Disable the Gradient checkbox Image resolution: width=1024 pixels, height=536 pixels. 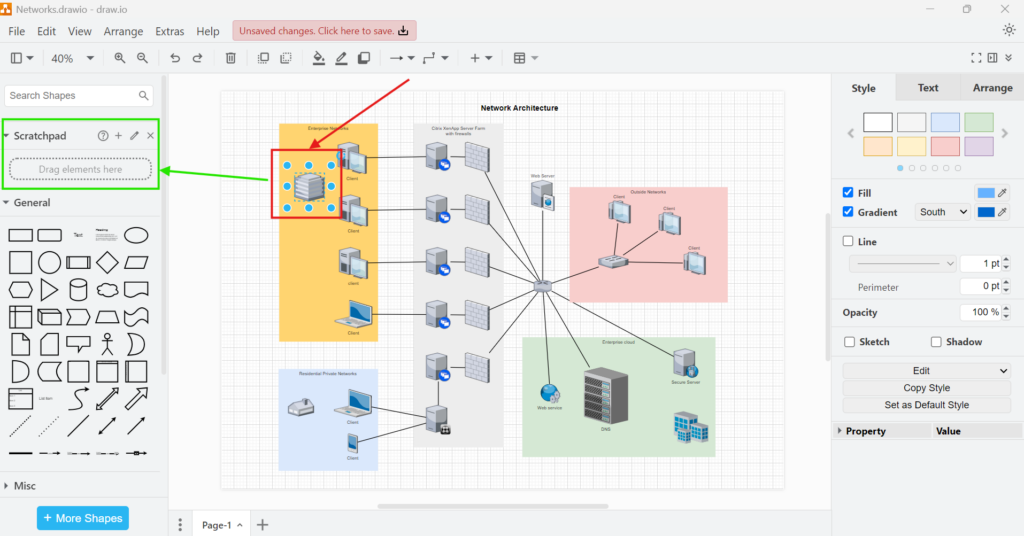[849, 212]
